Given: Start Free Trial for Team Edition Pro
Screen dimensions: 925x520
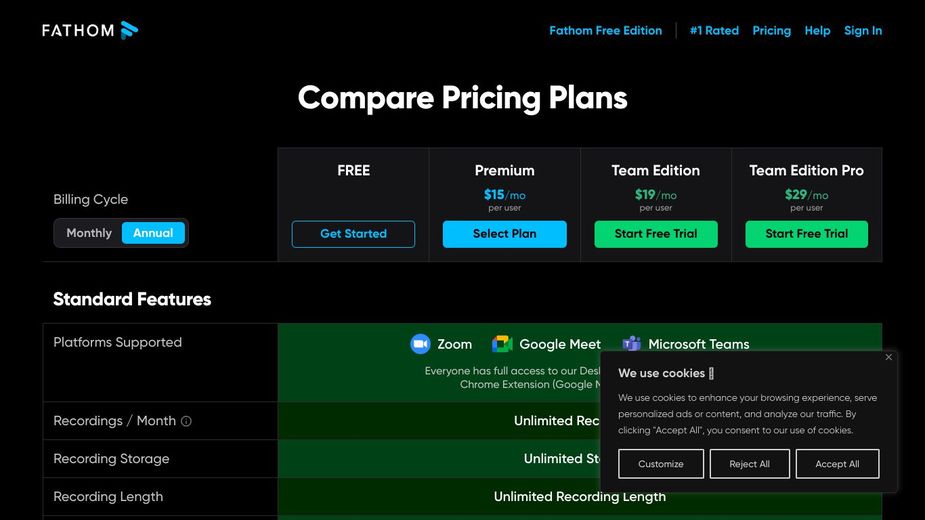Looking at the screenshot, I should click(806, 234).
